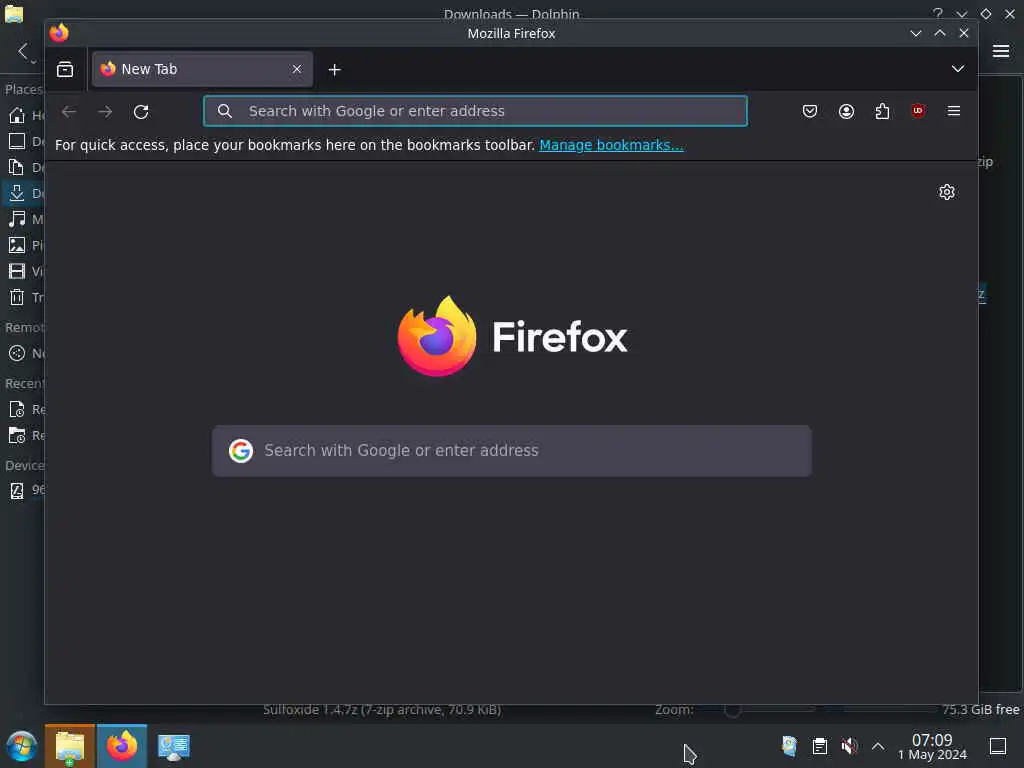This screenshot has width=1024, height=768.
Task: Open Dolphin help question mark button
Action: point(938,14)
